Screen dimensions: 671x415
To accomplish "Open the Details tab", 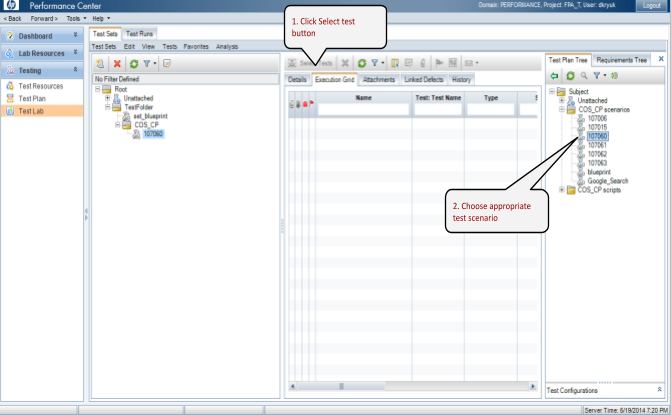I will tap(297, 80).
